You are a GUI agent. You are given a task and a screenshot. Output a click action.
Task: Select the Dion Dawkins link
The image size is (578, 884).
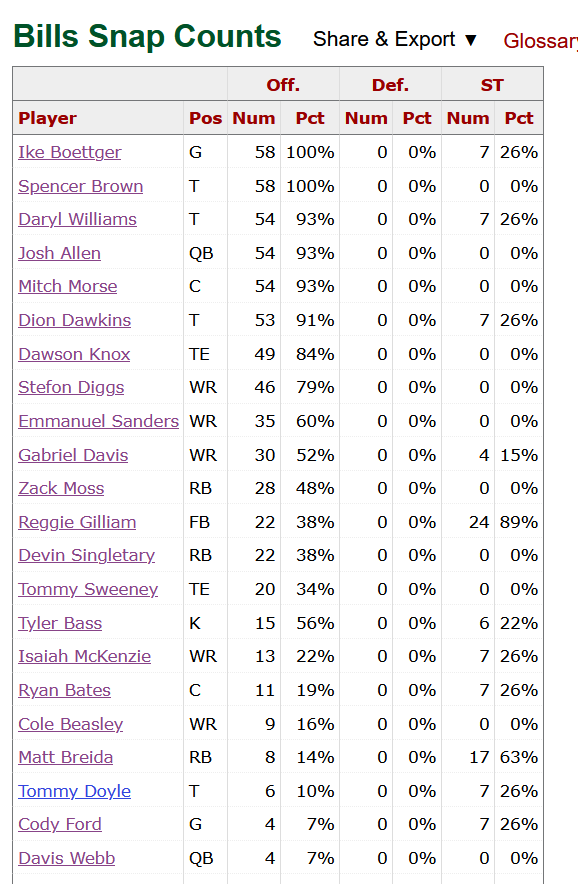(74, 320)
